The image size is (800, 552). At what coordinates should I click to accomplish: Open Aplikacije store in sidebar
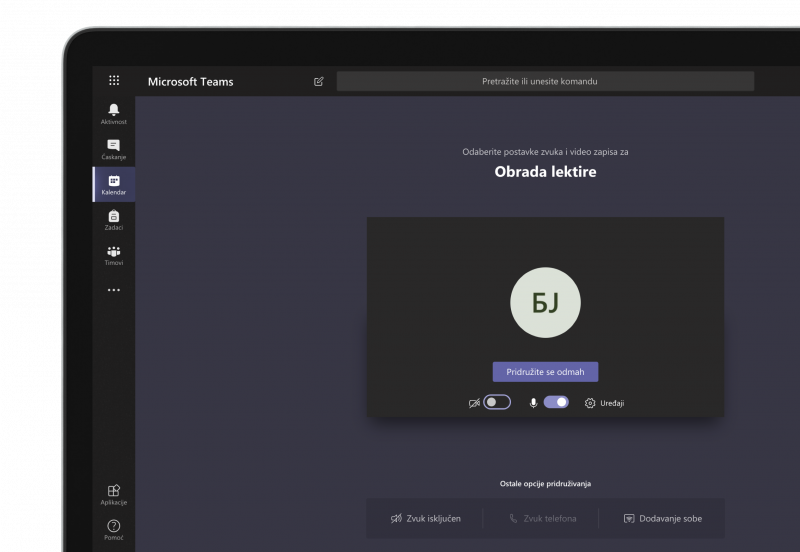tap(114, 495)
